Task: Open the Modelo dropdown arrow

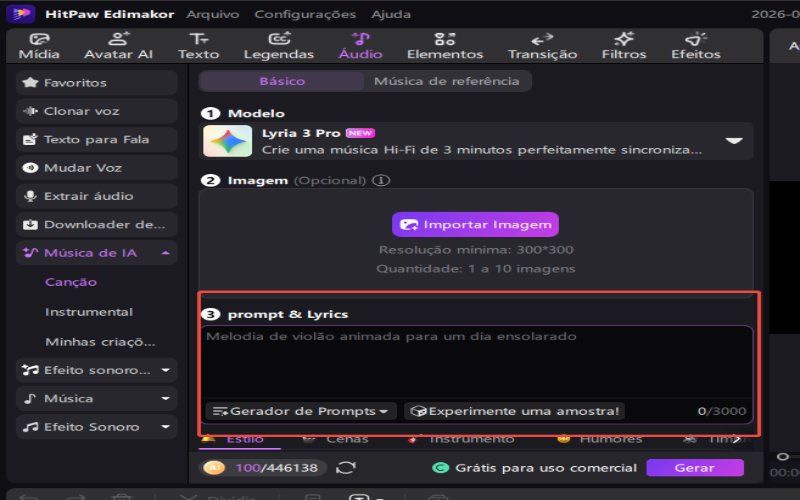Action: (734, 141)
